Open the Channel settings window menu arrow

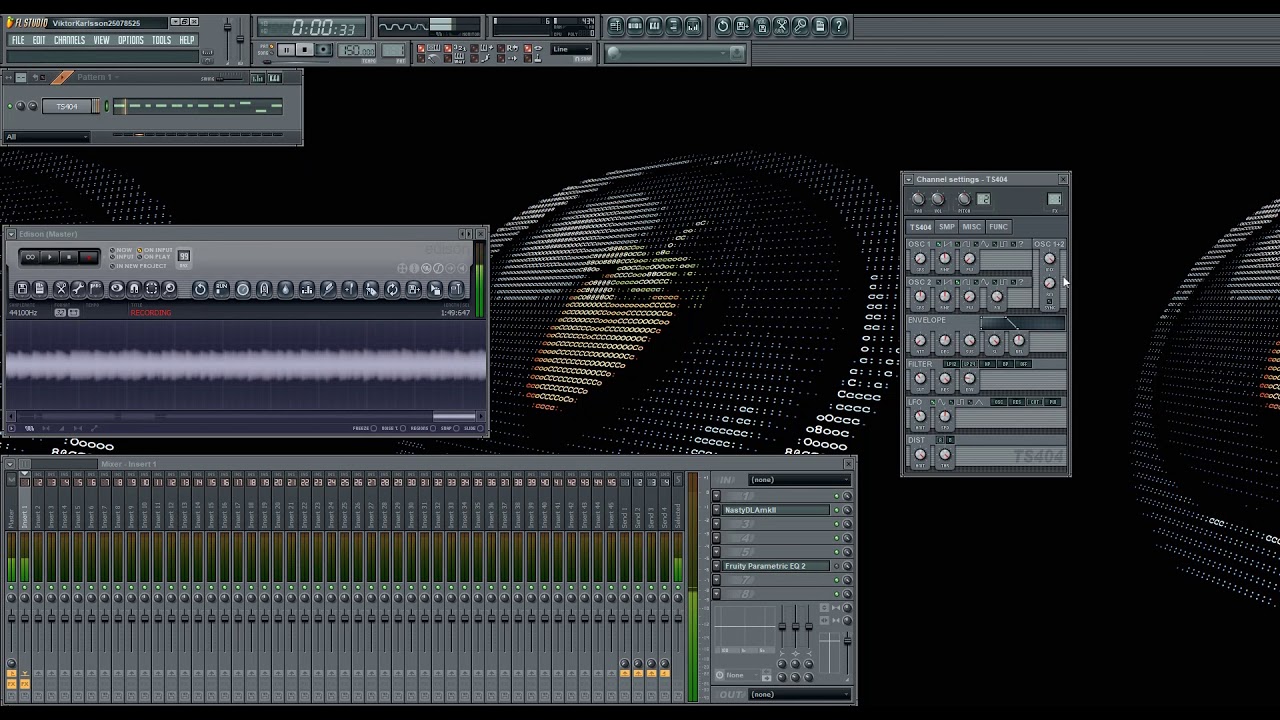click(909, 180)
